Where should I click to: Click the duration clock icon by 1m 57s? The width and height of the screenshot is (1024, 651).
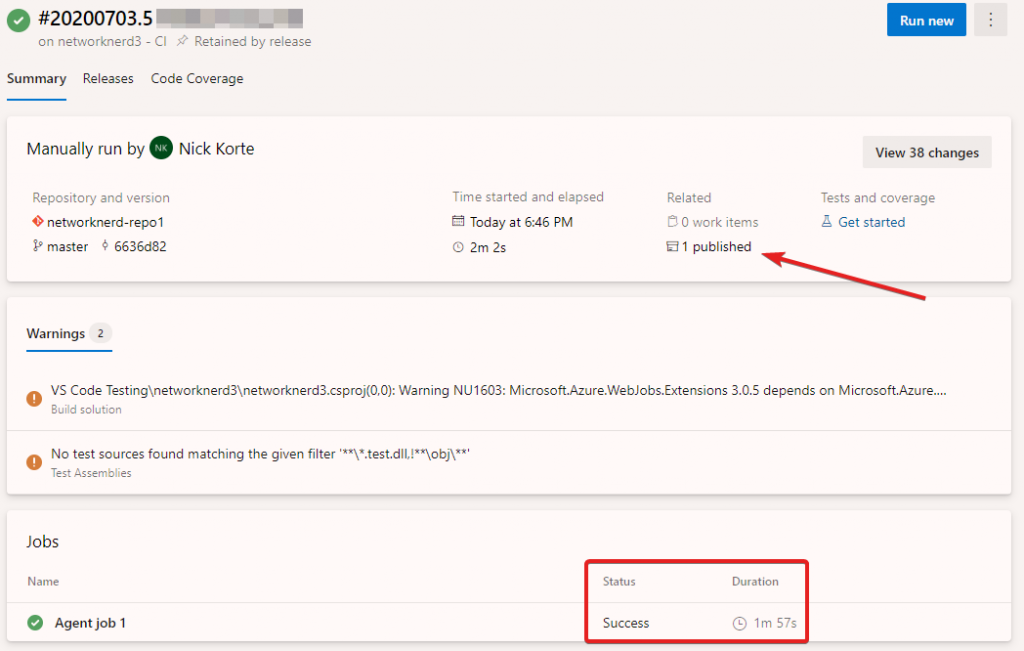click(x=739, y=623)
